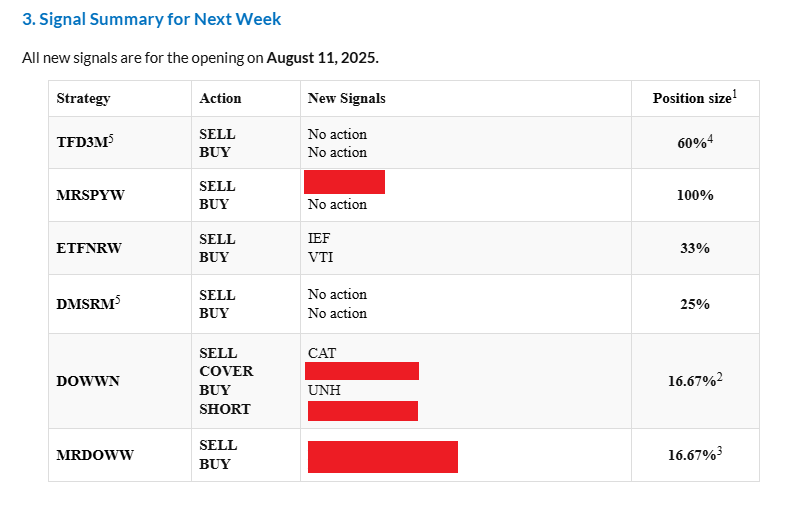Image resolution: width=810 pixels, height=511 pixels.
Task: Click the Position size column header
Action: (691, 98)
